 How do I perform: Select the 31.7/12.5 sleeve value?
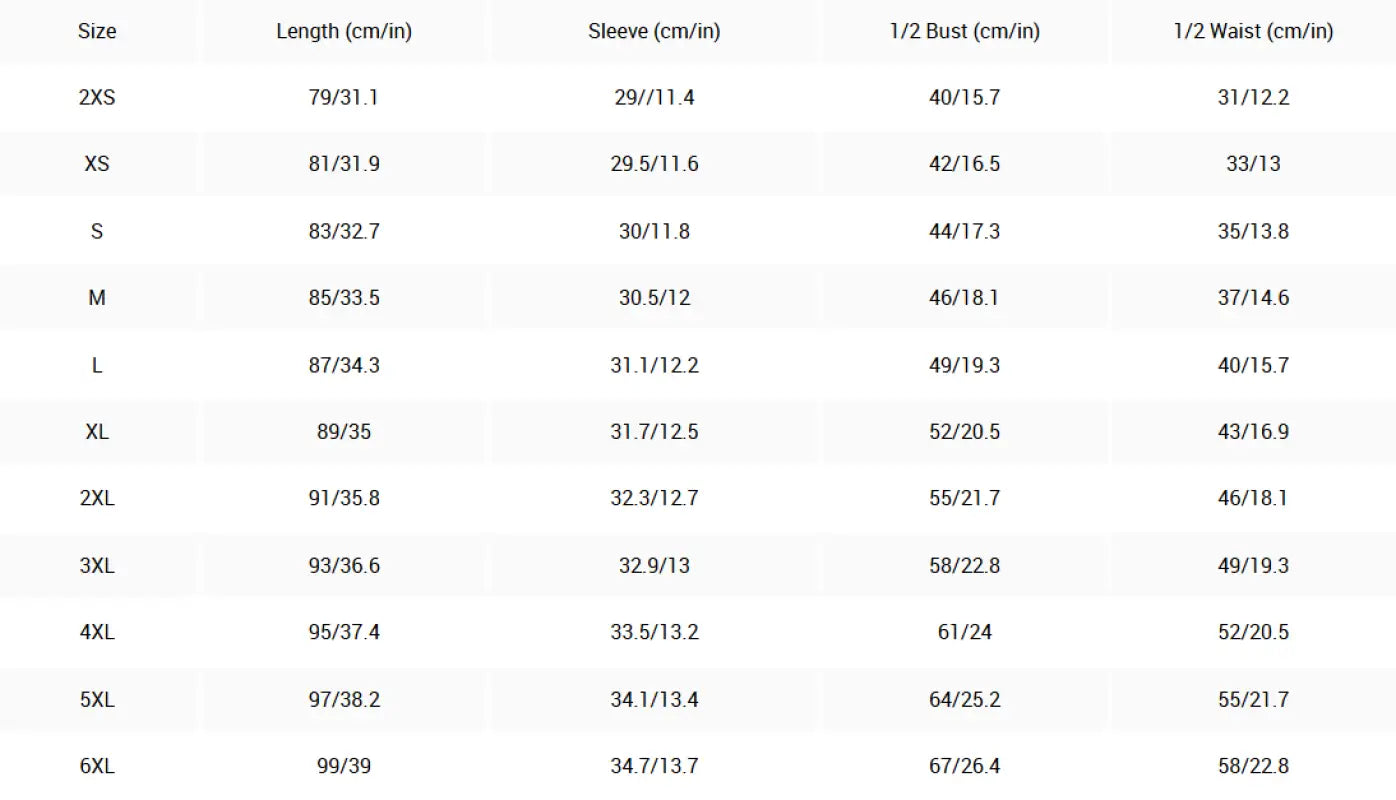coord(654,432)
